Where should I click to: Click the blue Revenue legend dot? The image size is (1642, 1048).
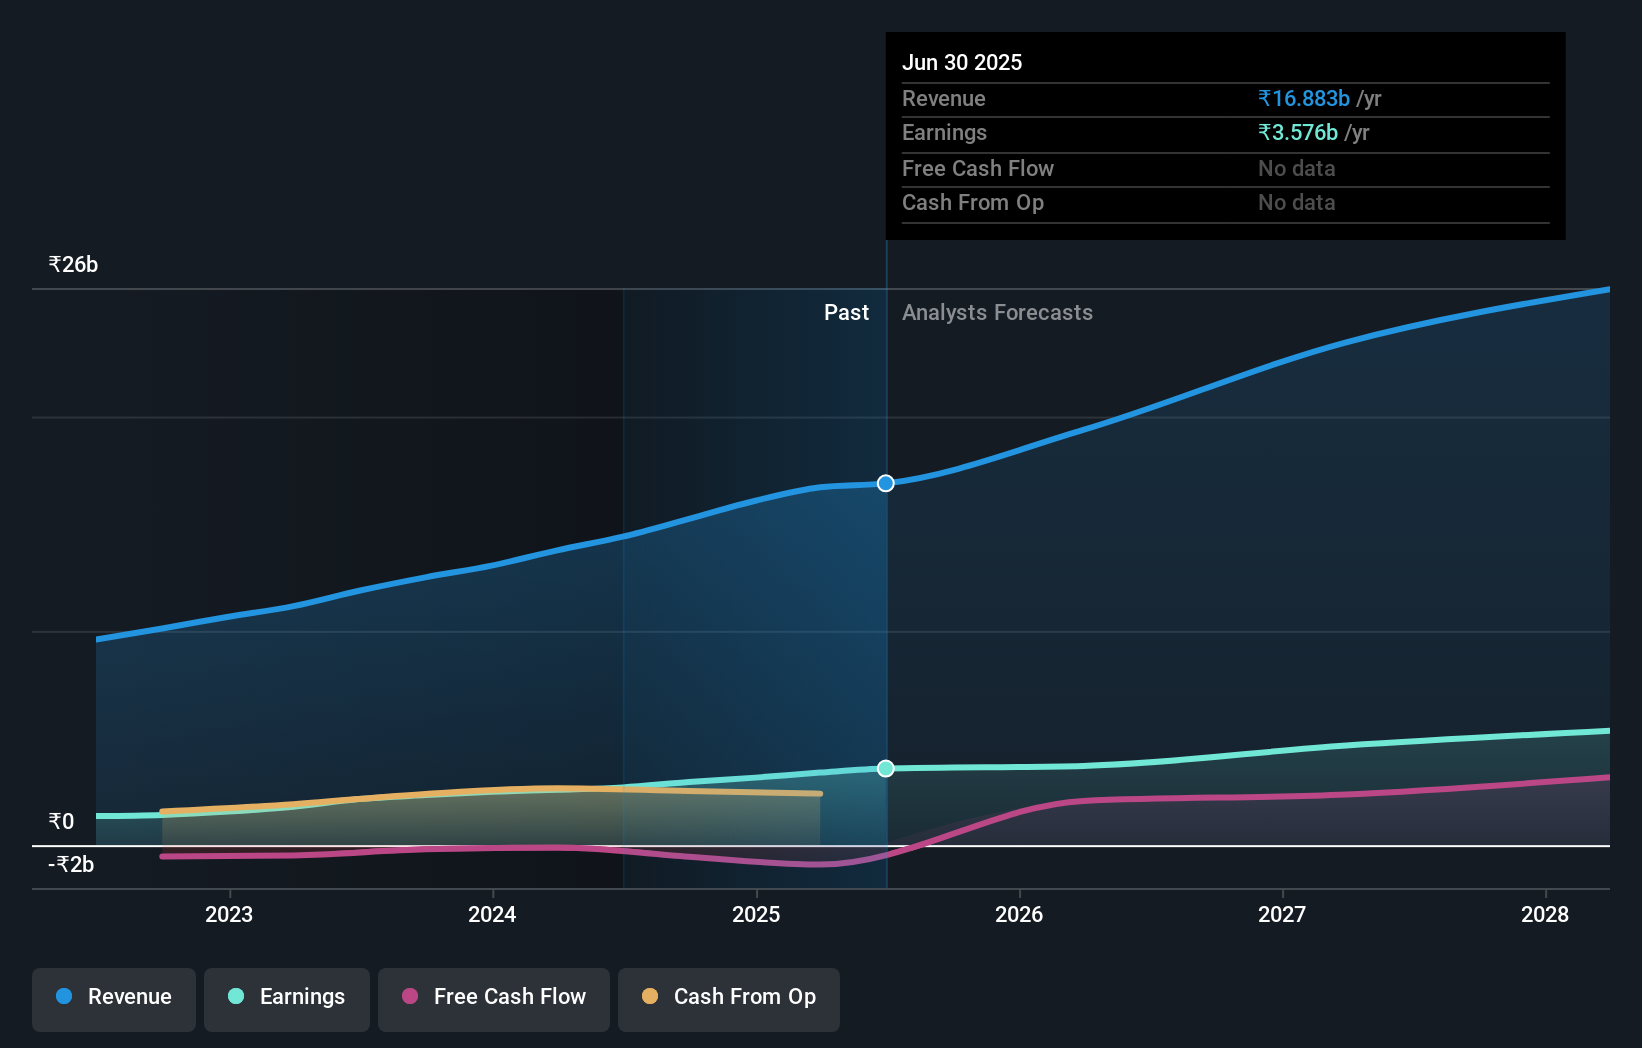(x=63, y=997)
